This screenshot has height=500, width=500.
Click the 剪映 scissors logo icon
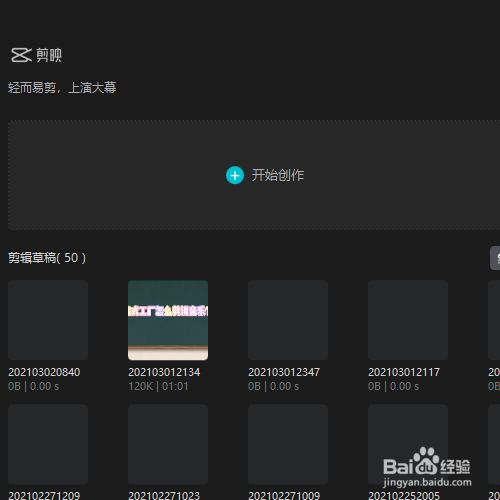tap(21, 55)
